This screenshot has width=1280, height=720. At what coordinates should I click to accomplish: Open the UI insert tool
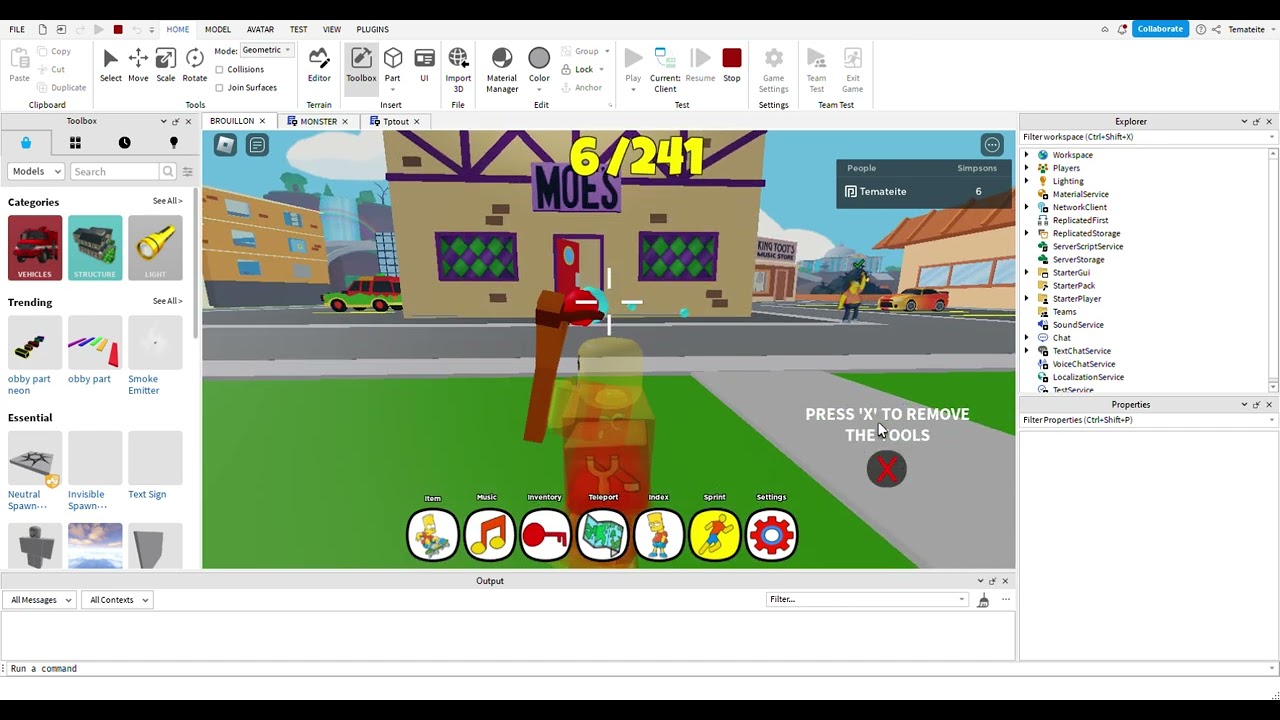tap(424, 66)
